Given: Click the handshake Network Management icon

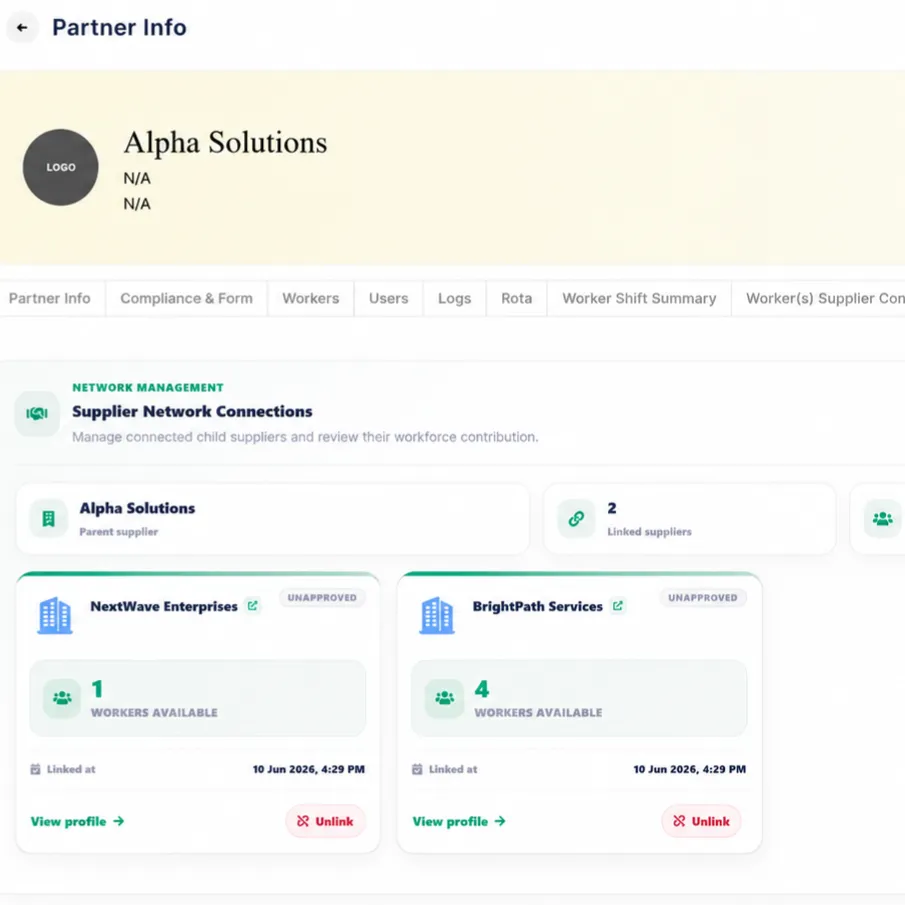Looking at the screenshot, I should coord(37,413).
